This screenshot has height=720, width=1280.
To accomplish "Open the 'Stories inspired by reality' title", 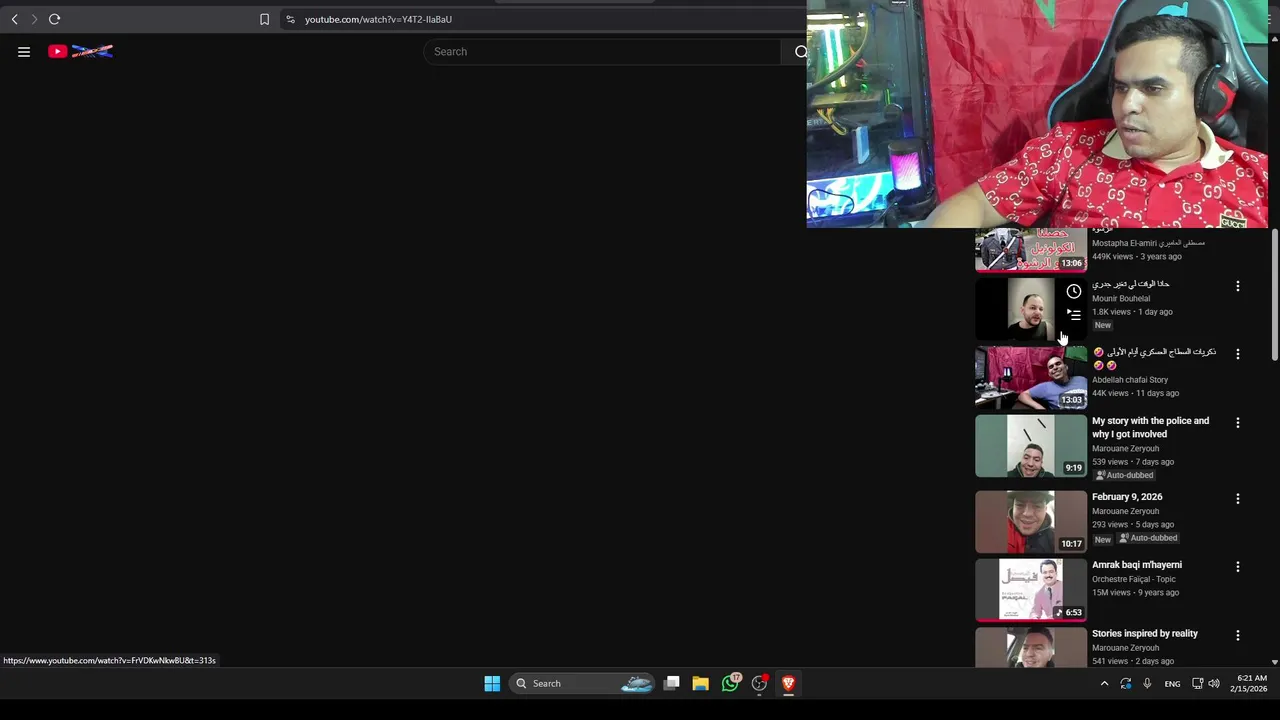I will (x=1145, y=633).
